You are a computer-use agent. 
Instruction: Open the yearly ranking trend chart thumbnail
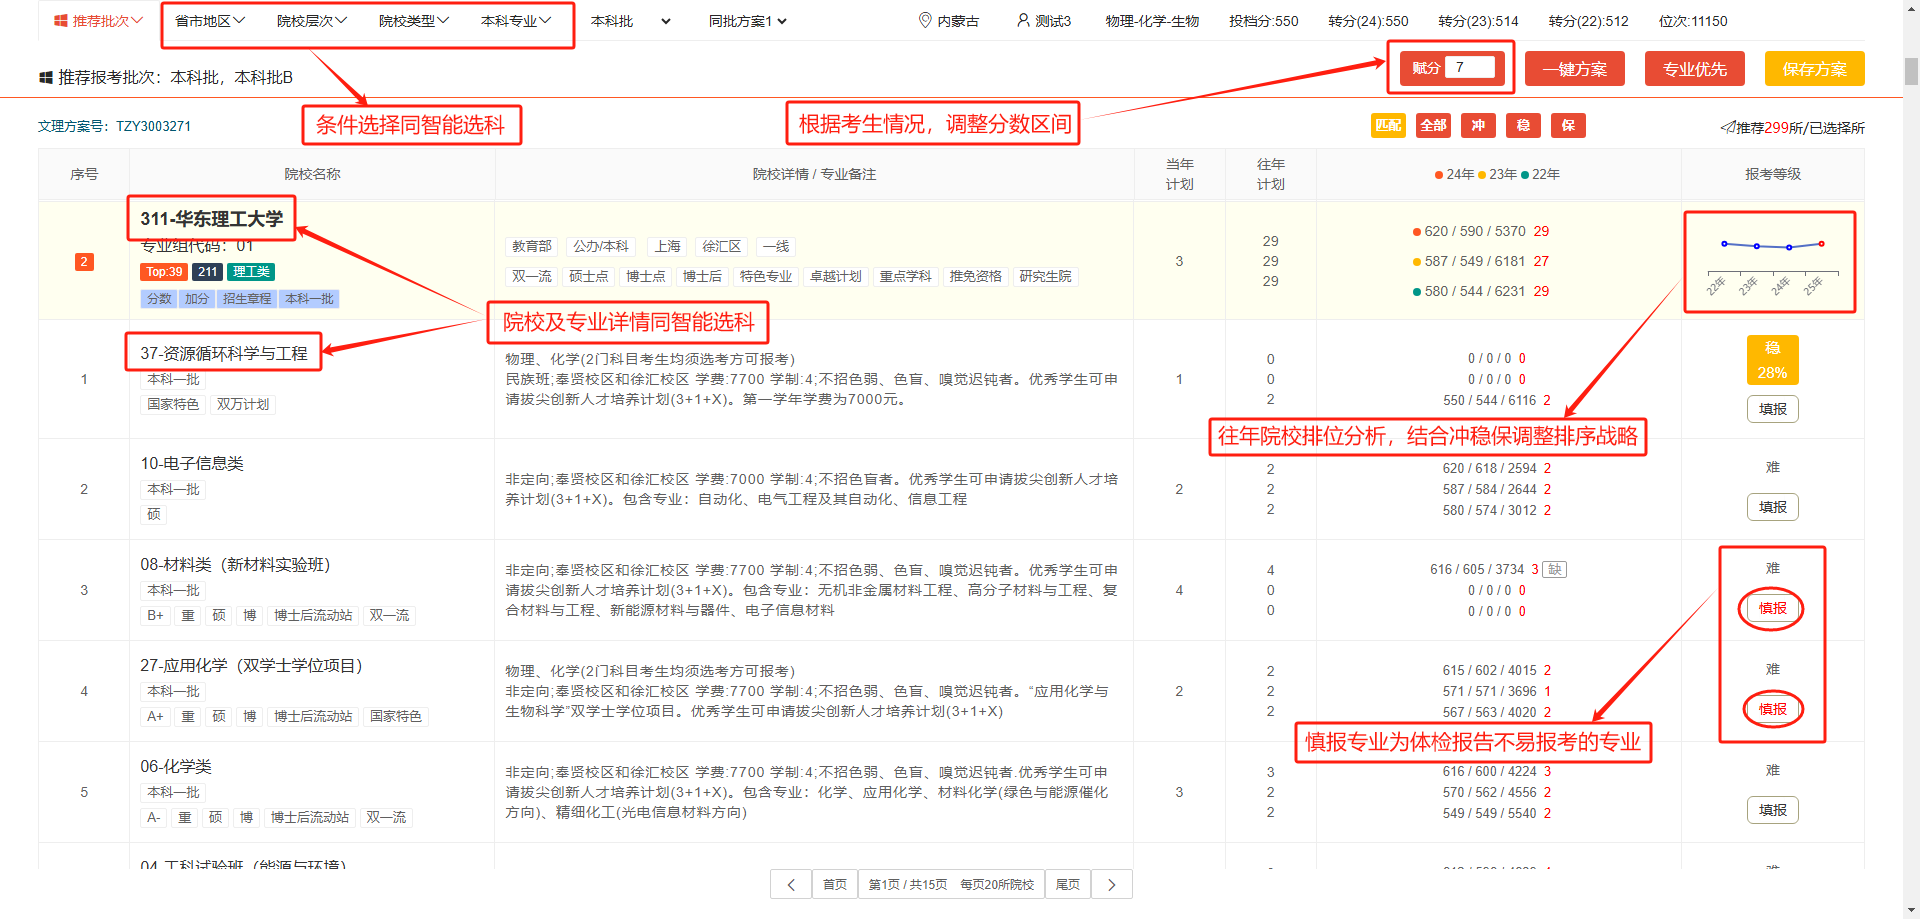click(x=1769, y=262)
